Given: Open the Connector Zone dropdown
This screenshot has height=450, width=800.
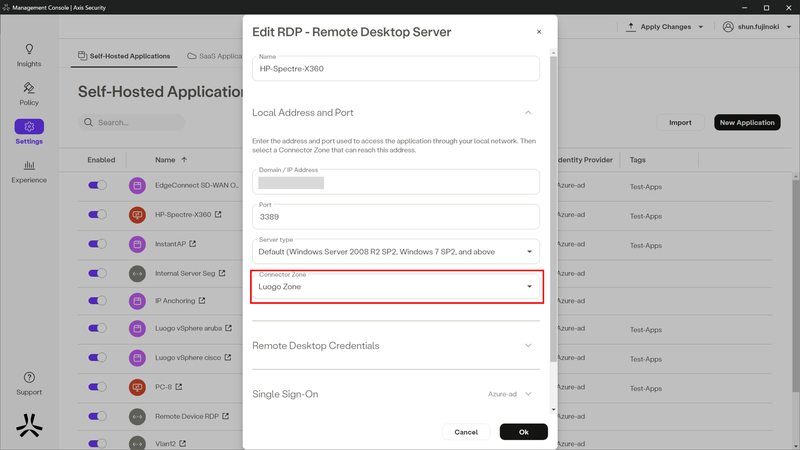Looking at the screenshot, I should tap(396, 286).
